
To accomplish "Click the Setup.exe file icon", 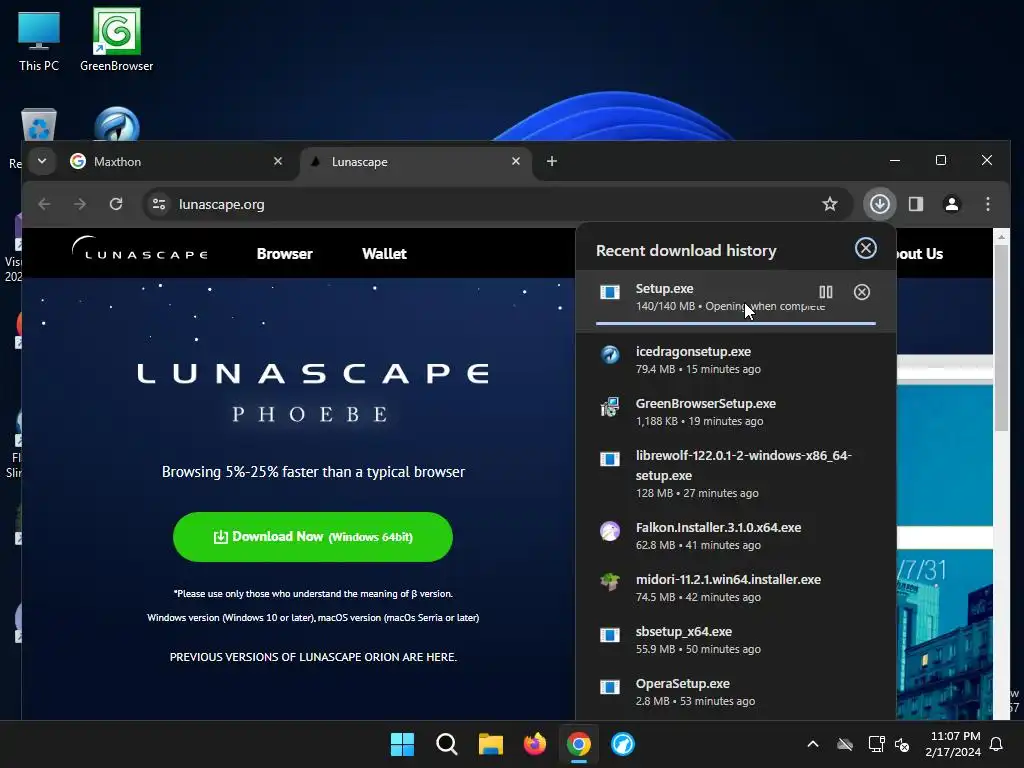I will (x=610, y=292).
